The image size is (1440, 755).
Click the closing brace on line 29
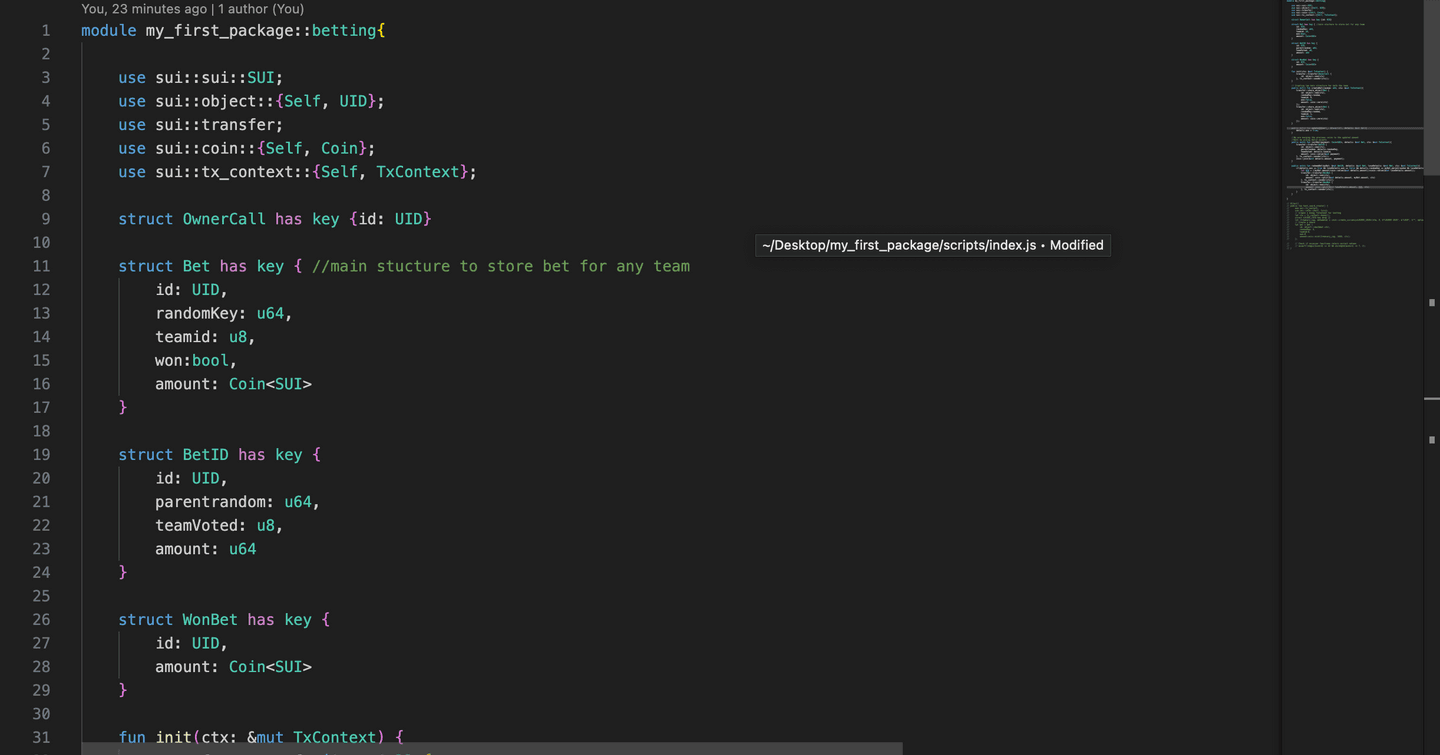tap(123, 690)
